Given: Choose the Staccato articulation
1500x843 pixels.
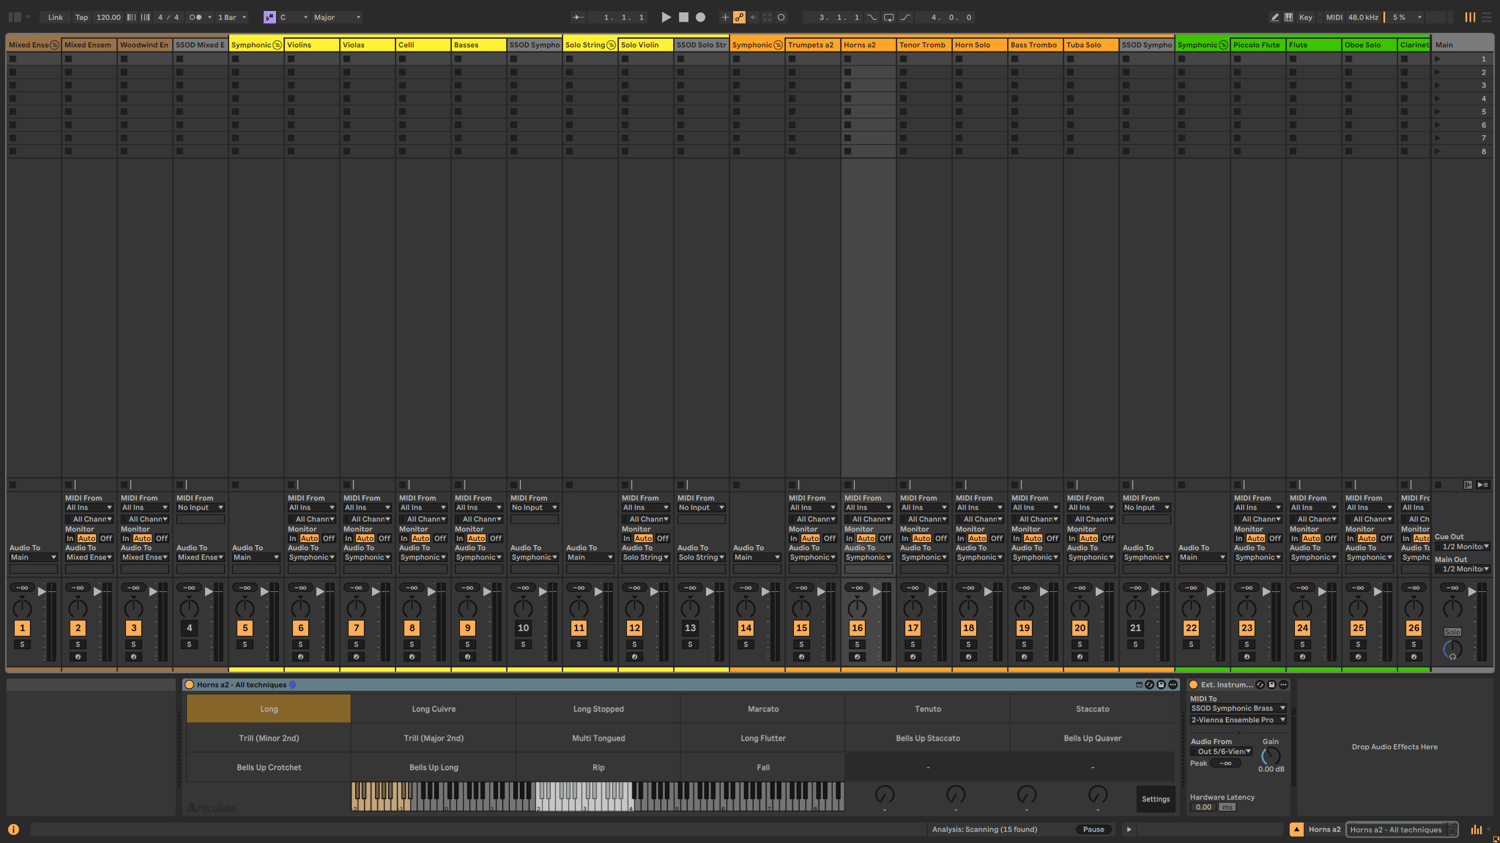Looking at the screenshot, I should pyautogui.click(x=1092, y=709).
